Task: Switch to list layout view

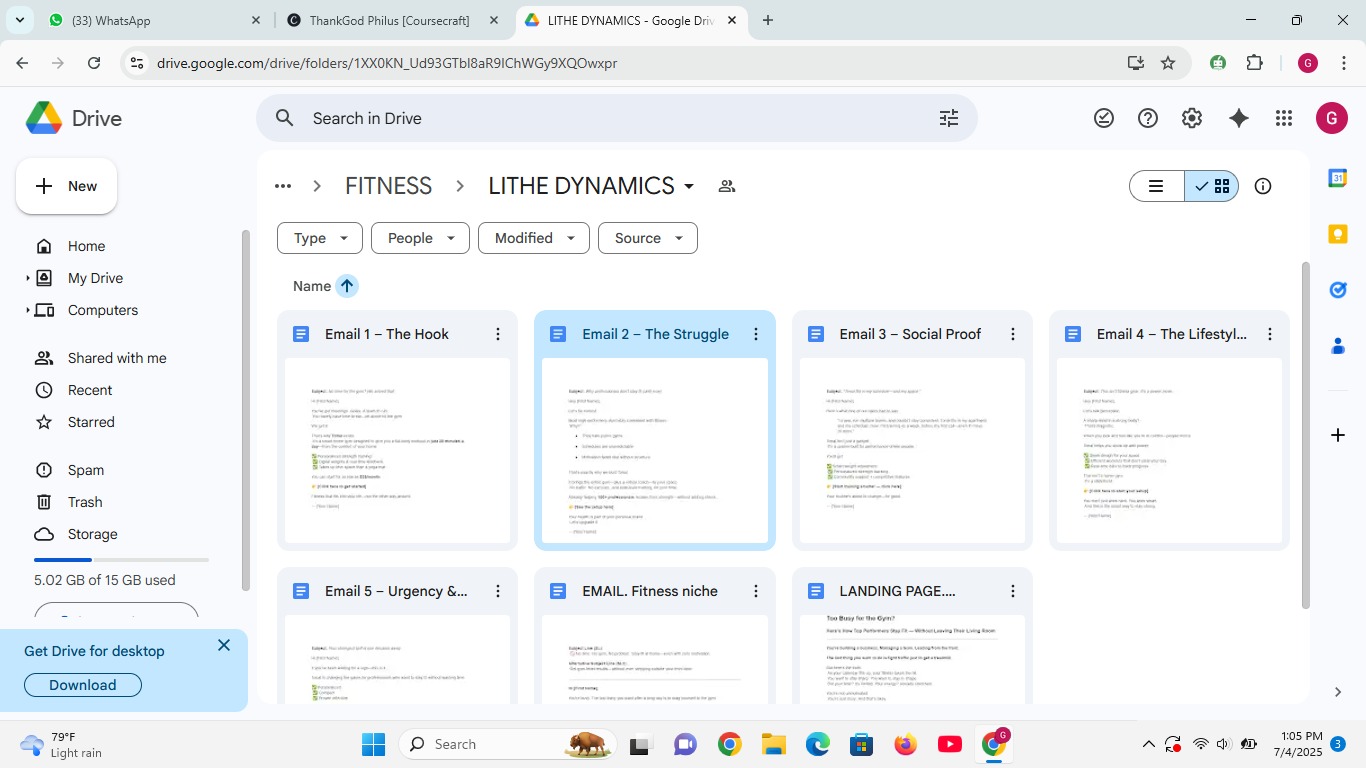Action: 1157,186
